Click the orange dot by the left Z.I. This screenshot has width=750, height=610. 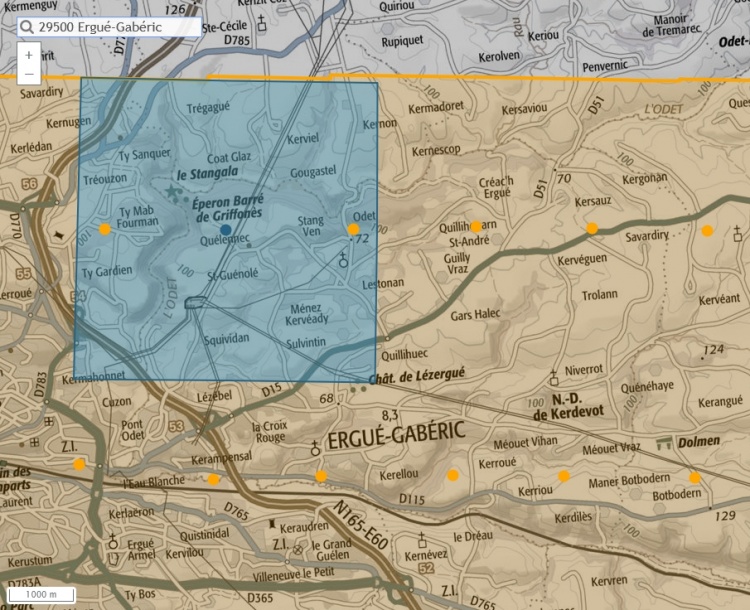[79, 463]
